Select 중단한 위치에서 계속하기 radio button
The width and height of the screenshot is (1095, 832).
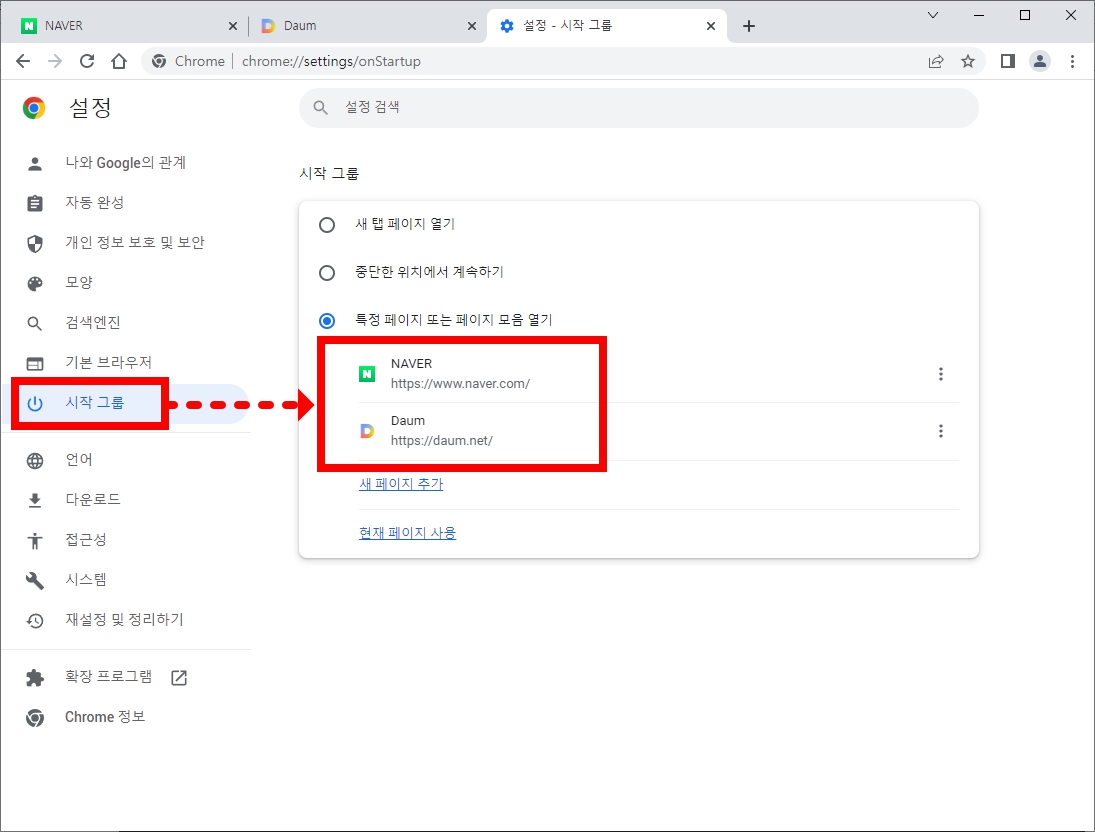(x=326, y=272)
